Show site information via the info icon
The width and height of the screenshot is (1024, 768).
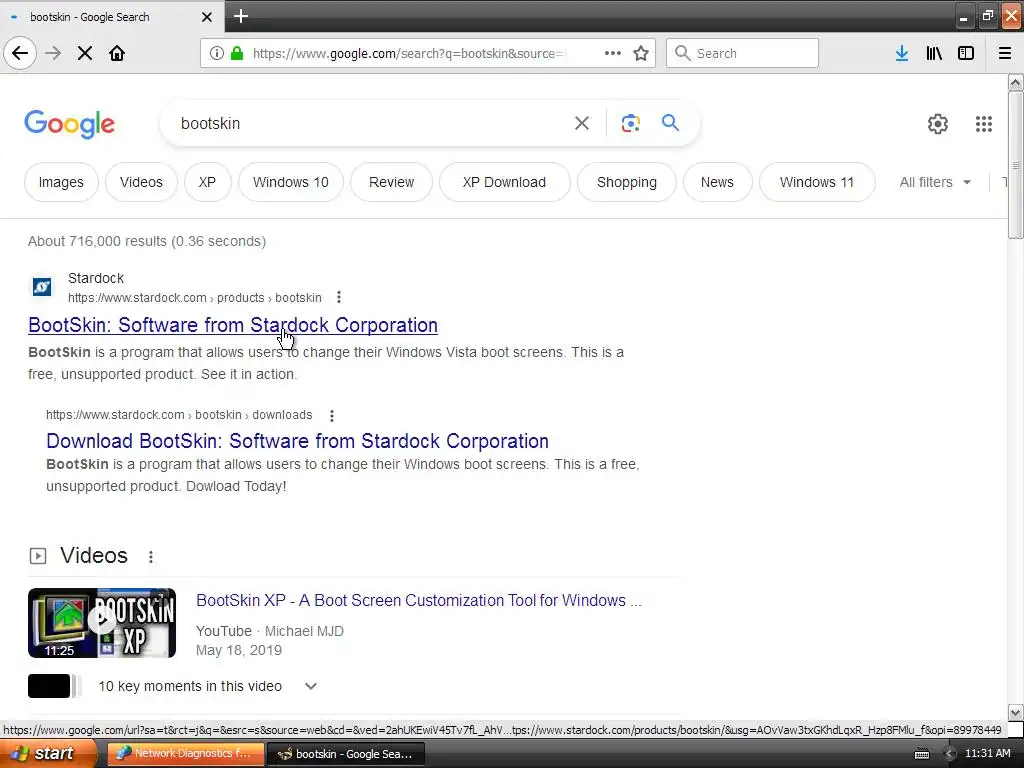point(216,53)
